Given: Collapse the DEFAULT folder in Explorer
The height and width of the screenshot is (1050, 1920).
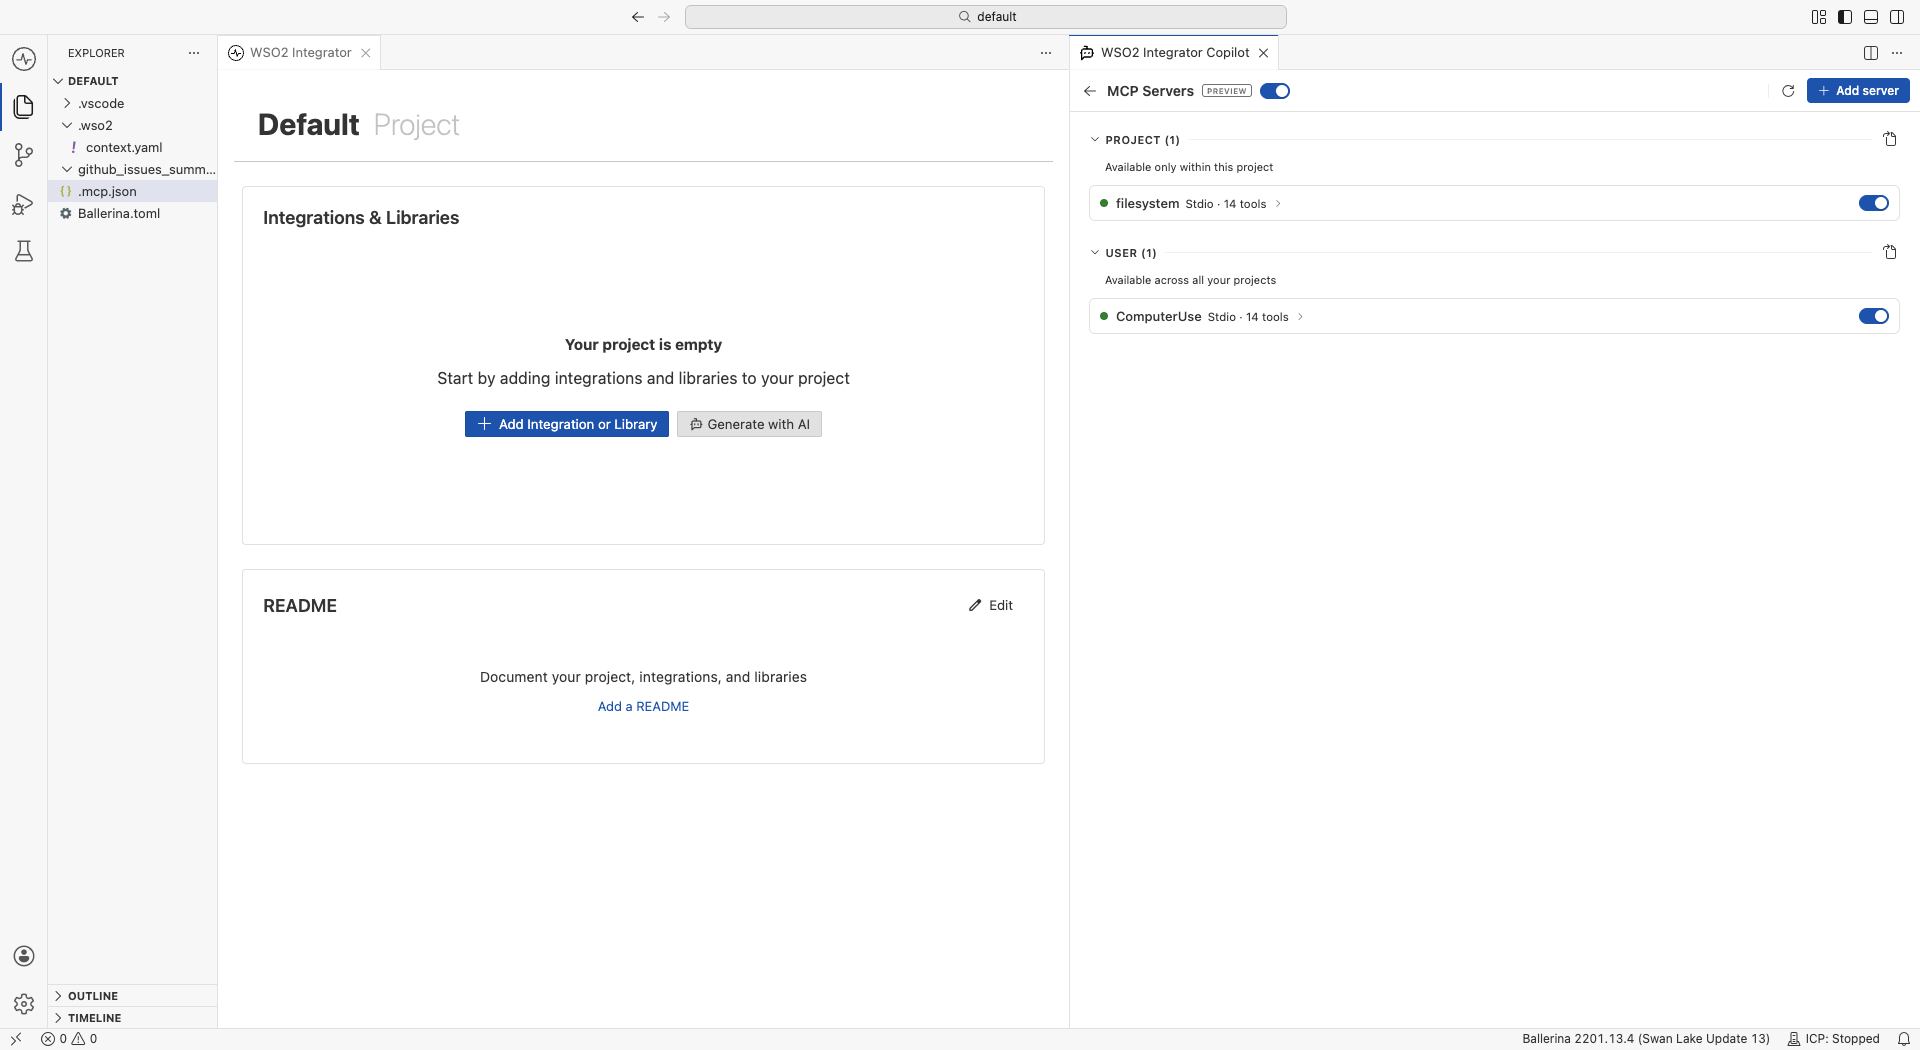Looking at the screenshot, I should pyautogui.click(x=58, y=81).
